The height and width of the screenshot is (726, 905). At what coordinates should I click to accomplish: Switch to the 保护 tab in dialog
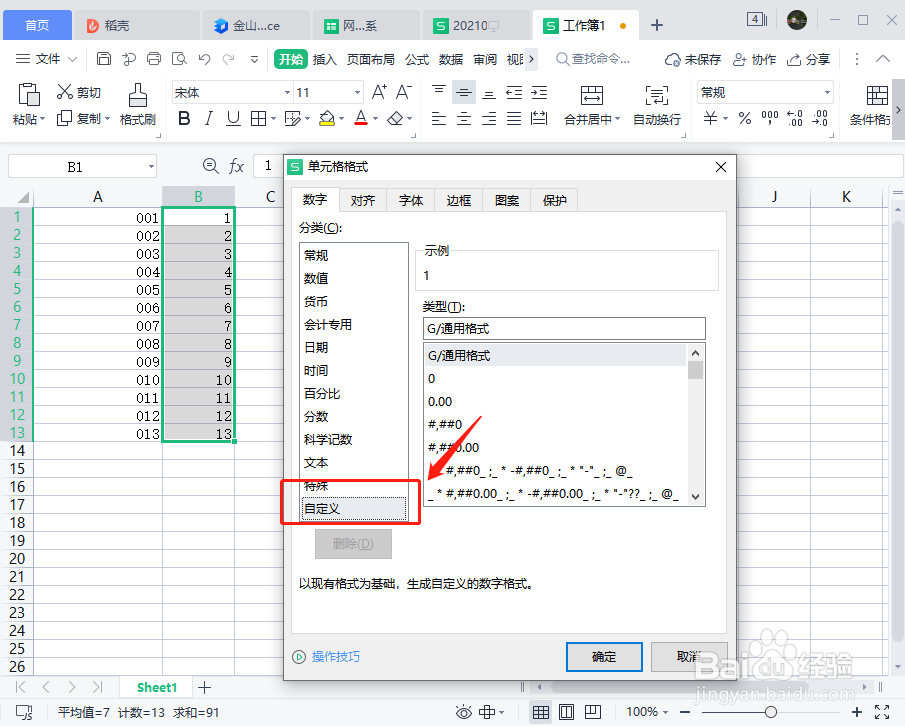555,200
